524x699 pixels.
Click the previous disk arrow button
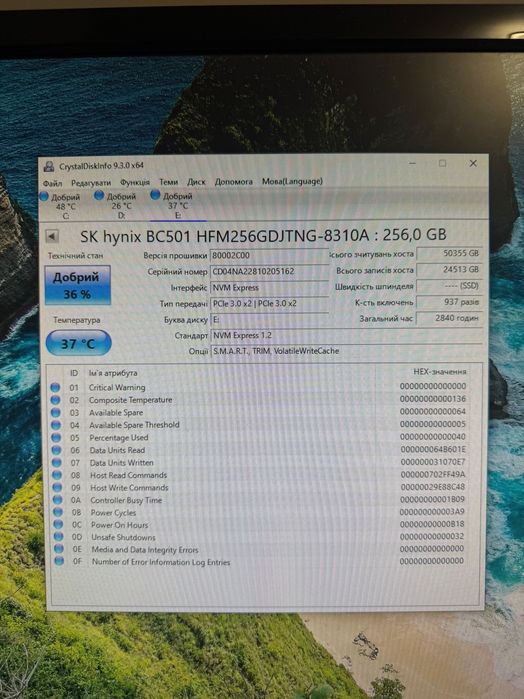[x=52, y=236]
